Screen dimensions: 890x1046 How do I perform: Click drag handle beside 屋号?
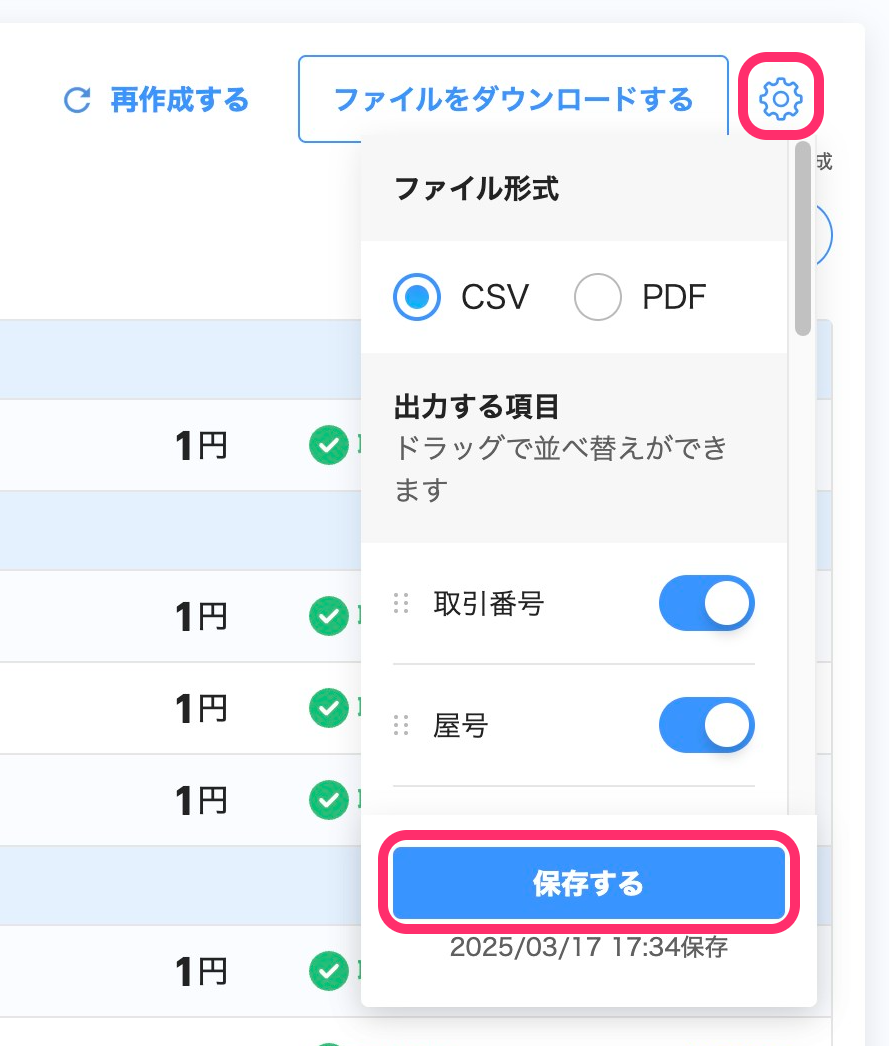[401, 725]
